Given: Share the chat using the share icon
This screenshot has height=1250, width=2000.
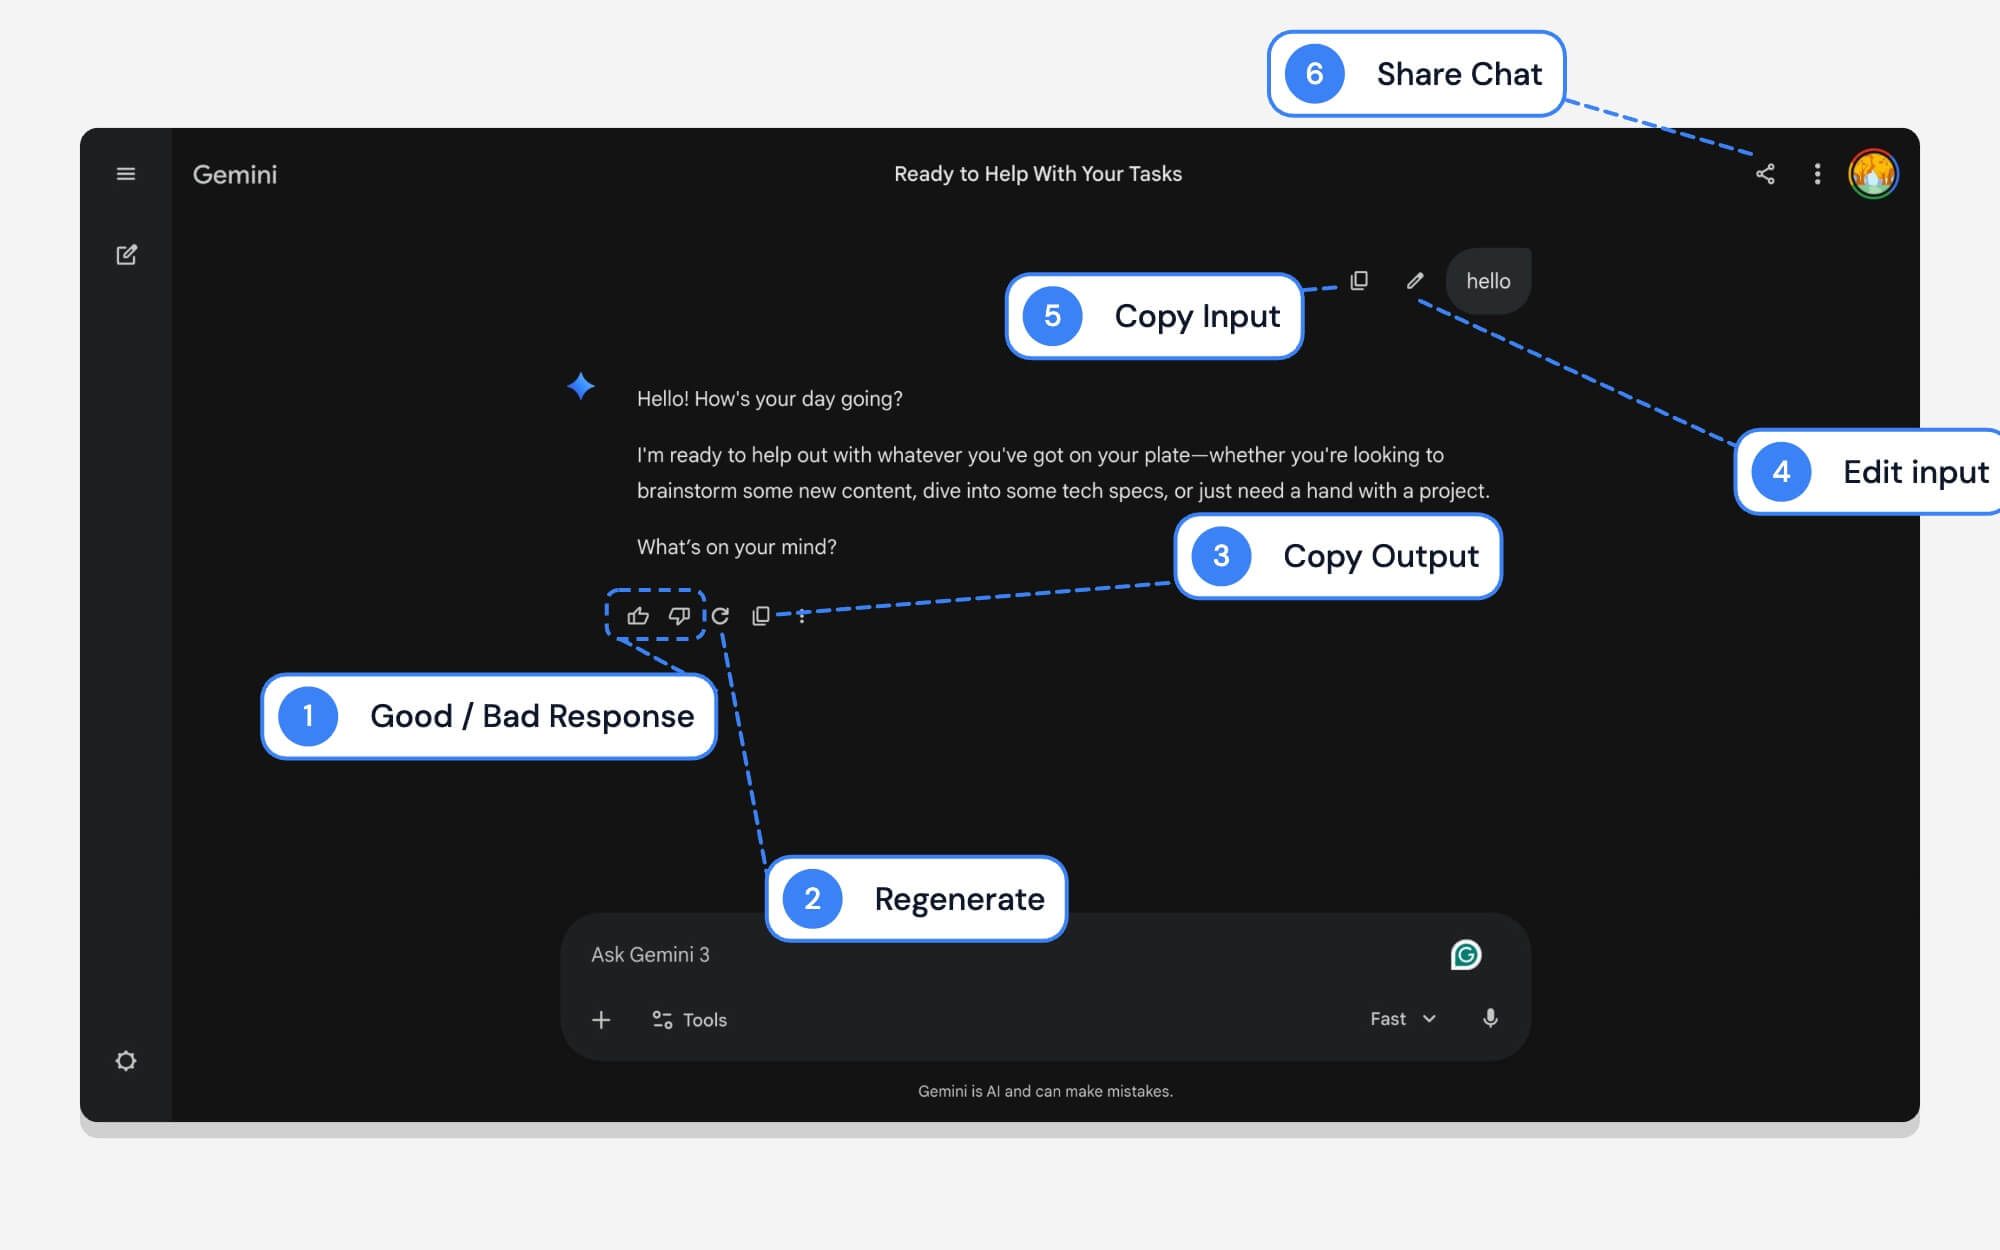Looking at the screenshot, I should click(1765, 174).
